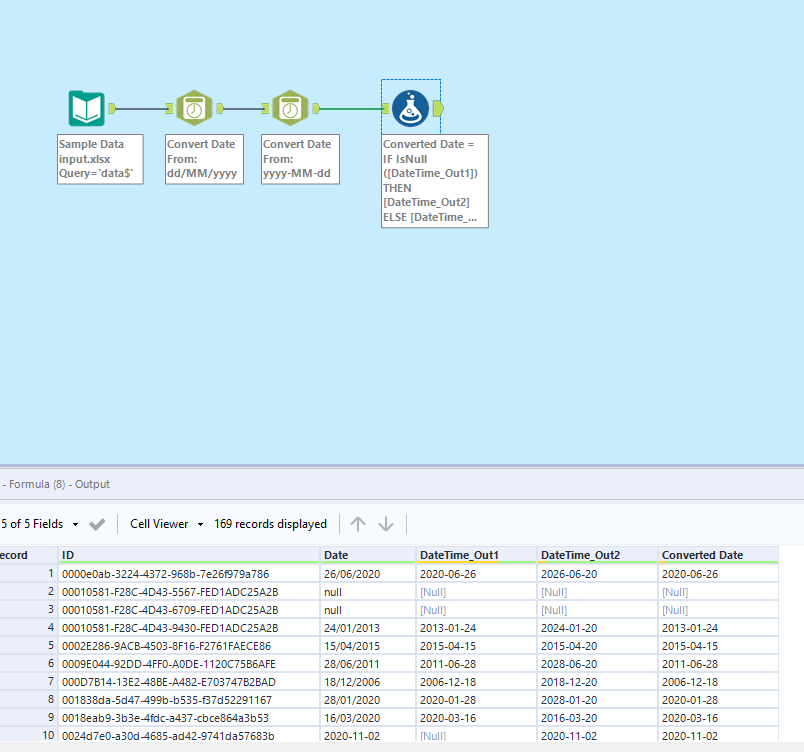The image size is (804, 752).
Task: Click the checkmark icon beside Fields
Action: [97, 524]
